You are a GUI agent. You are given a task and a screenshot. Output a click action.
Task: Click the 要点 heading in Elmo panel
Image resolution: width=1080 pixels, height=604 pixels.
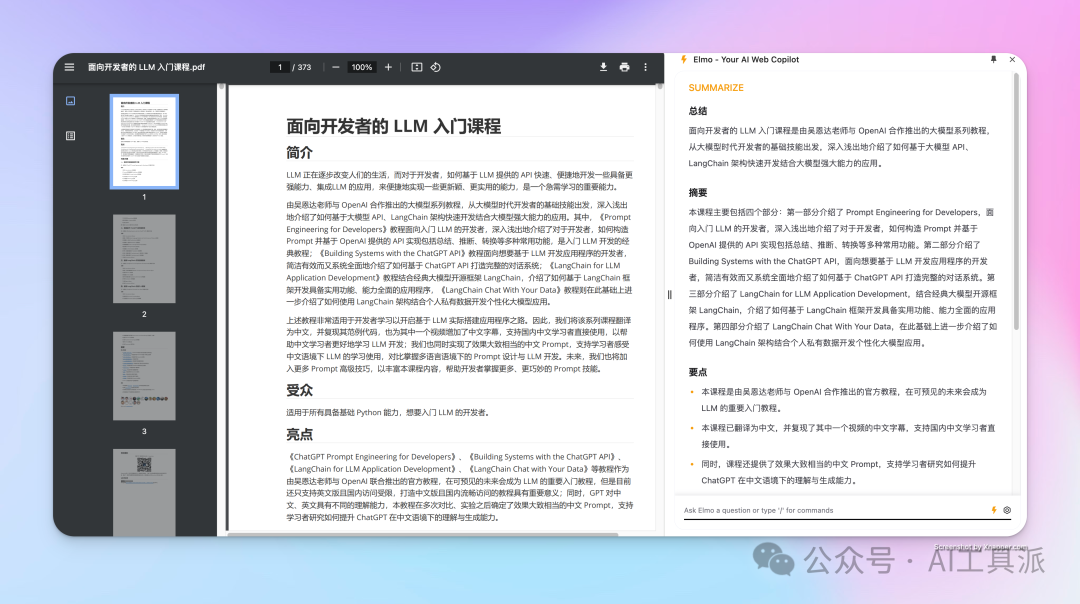click(698, 373)
